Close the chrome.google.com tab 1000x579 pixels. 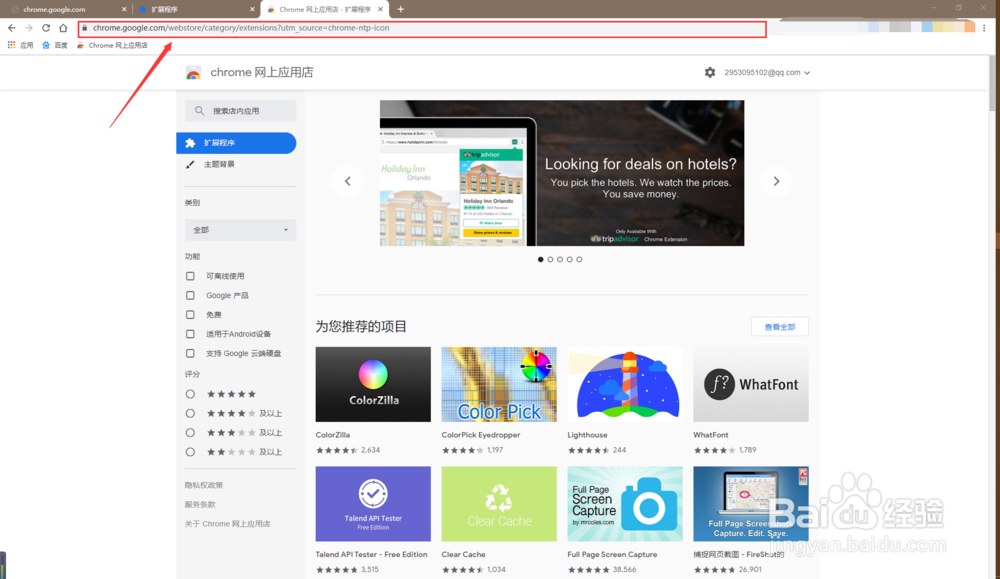point(124,9)
